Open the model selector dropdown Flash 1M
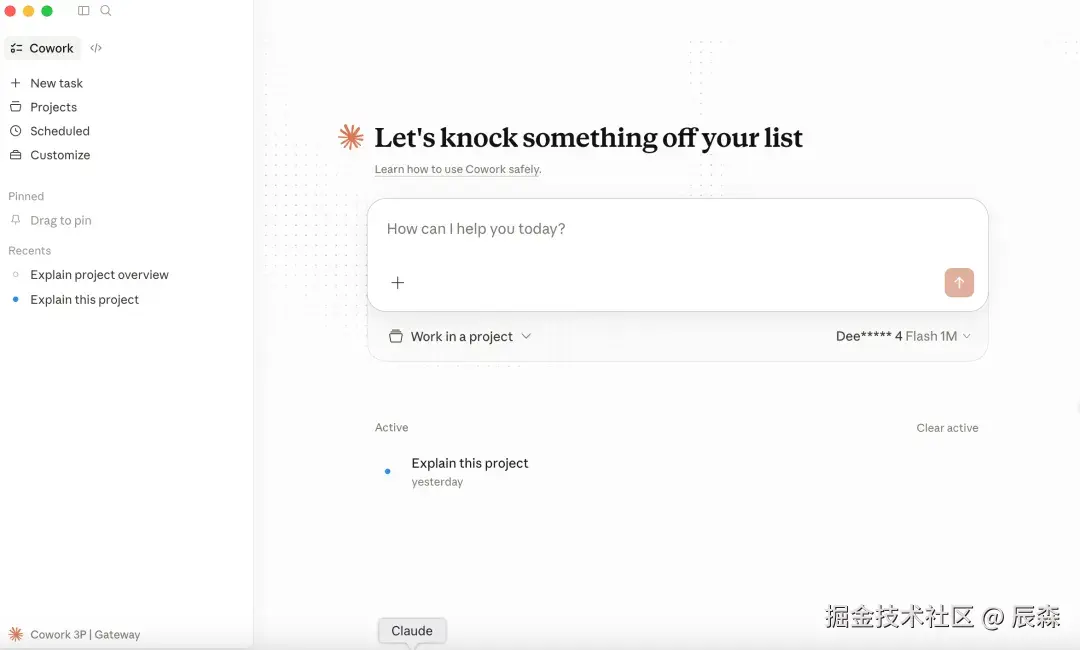The image size is (1080, 650). click(x=903, y=336)
